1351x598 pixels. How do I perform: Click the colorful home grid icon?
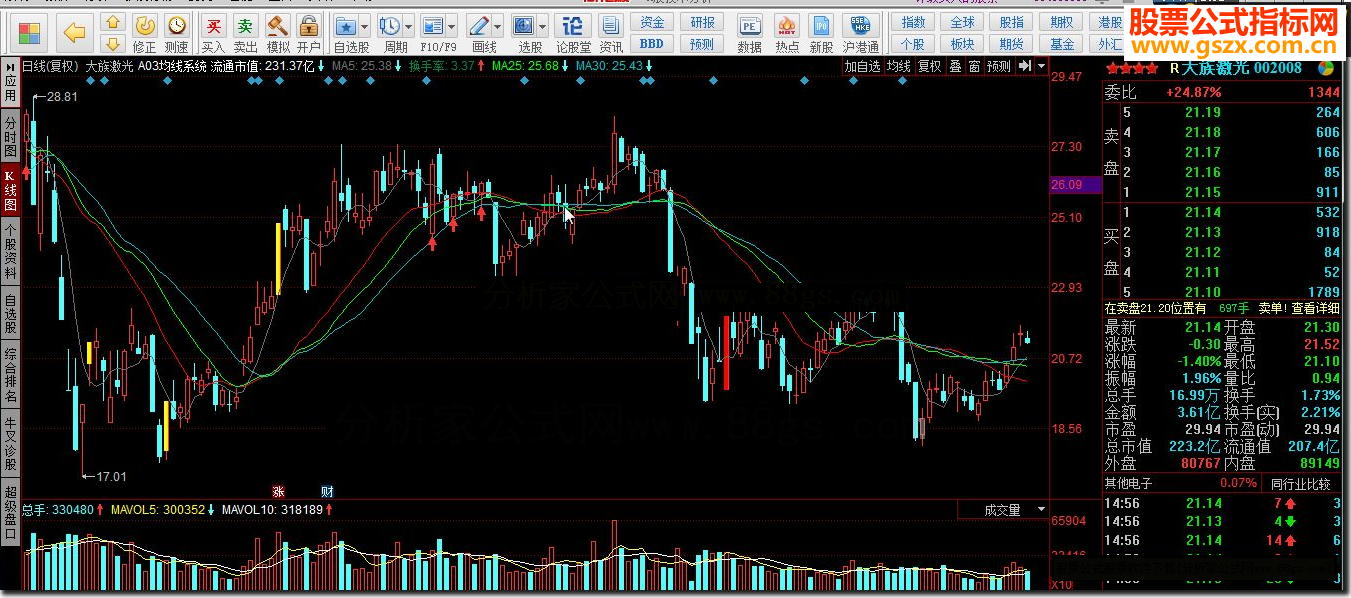tap(29, 32)
